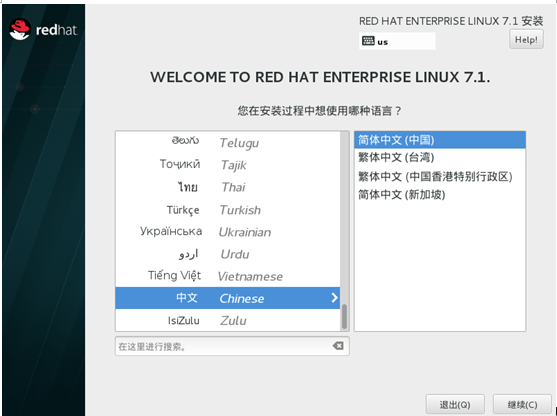557x416 pixels.
Task: Click the Red Hat logo
Action: (43, 29)
